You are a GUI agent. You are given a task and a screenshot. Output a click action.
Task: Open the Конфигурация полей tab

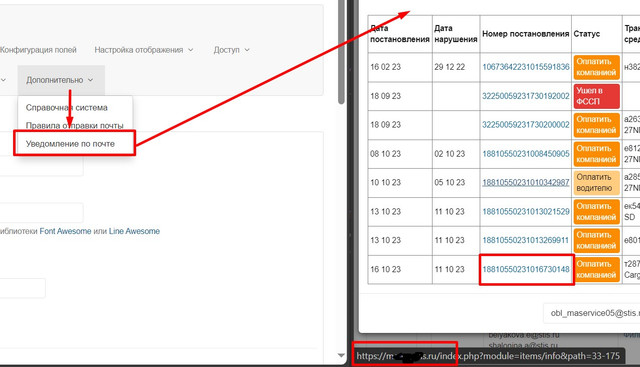[38, 50]
